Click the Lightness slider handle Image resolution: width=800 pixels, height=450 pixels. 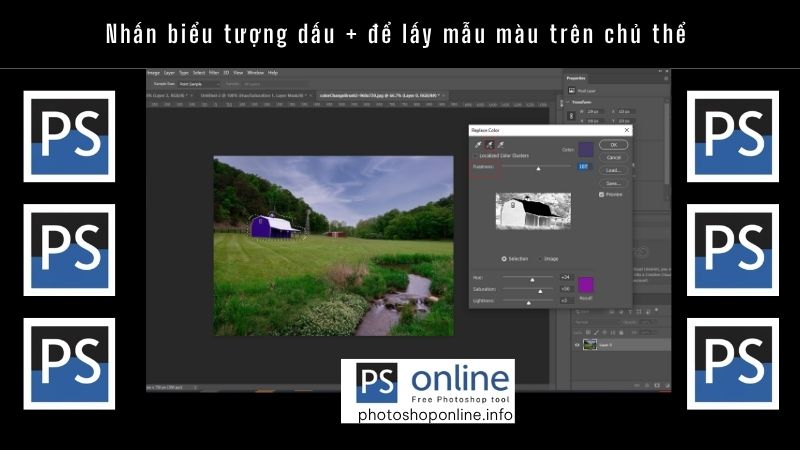coord(529,303)
